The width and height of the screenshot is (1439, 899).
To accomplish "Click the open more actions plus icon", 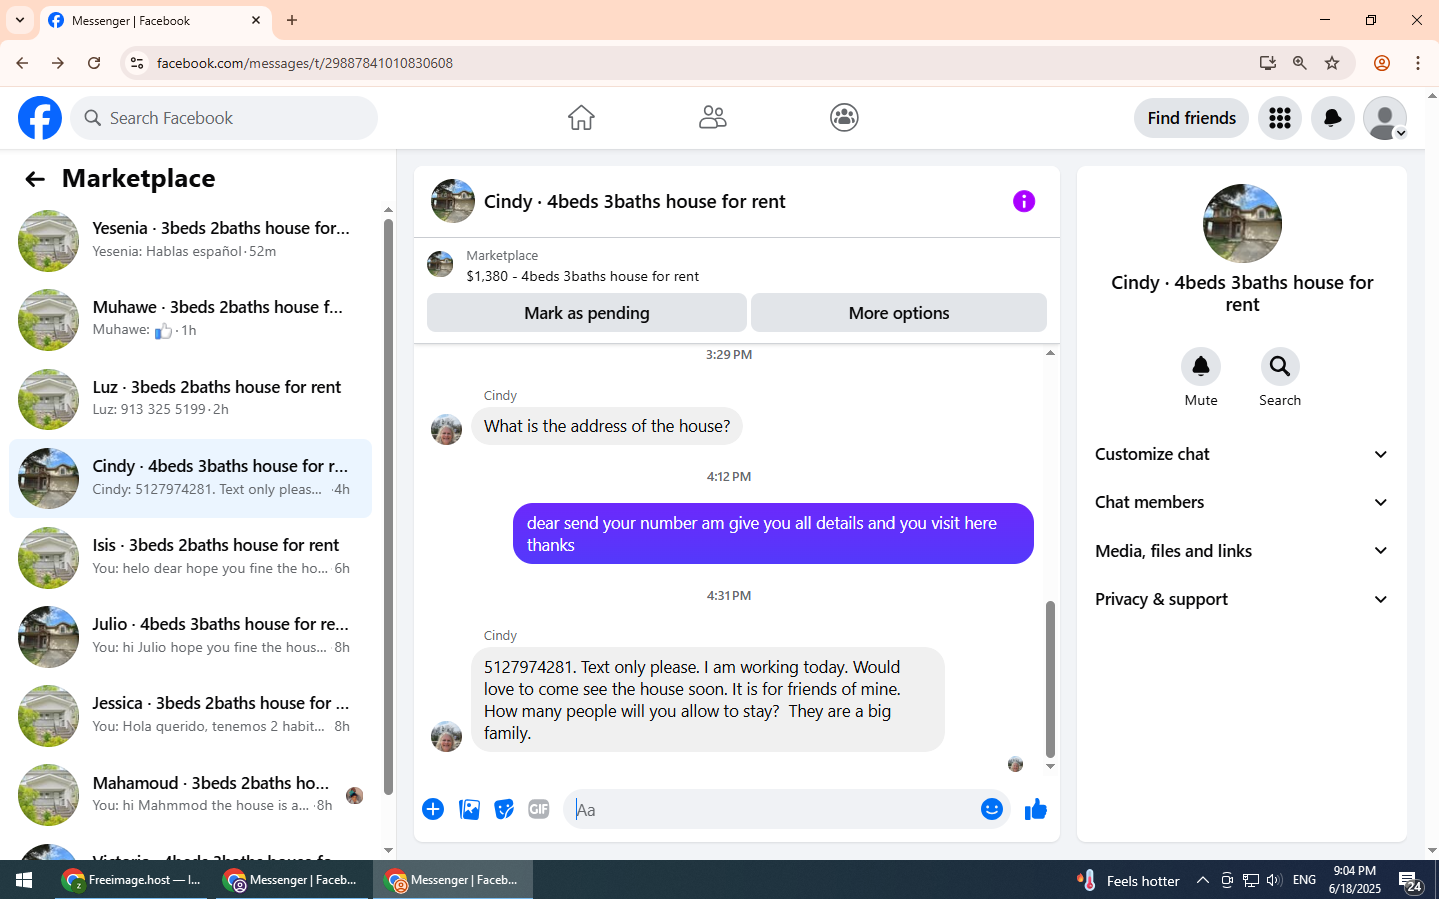I will click(x=433, y=809).
